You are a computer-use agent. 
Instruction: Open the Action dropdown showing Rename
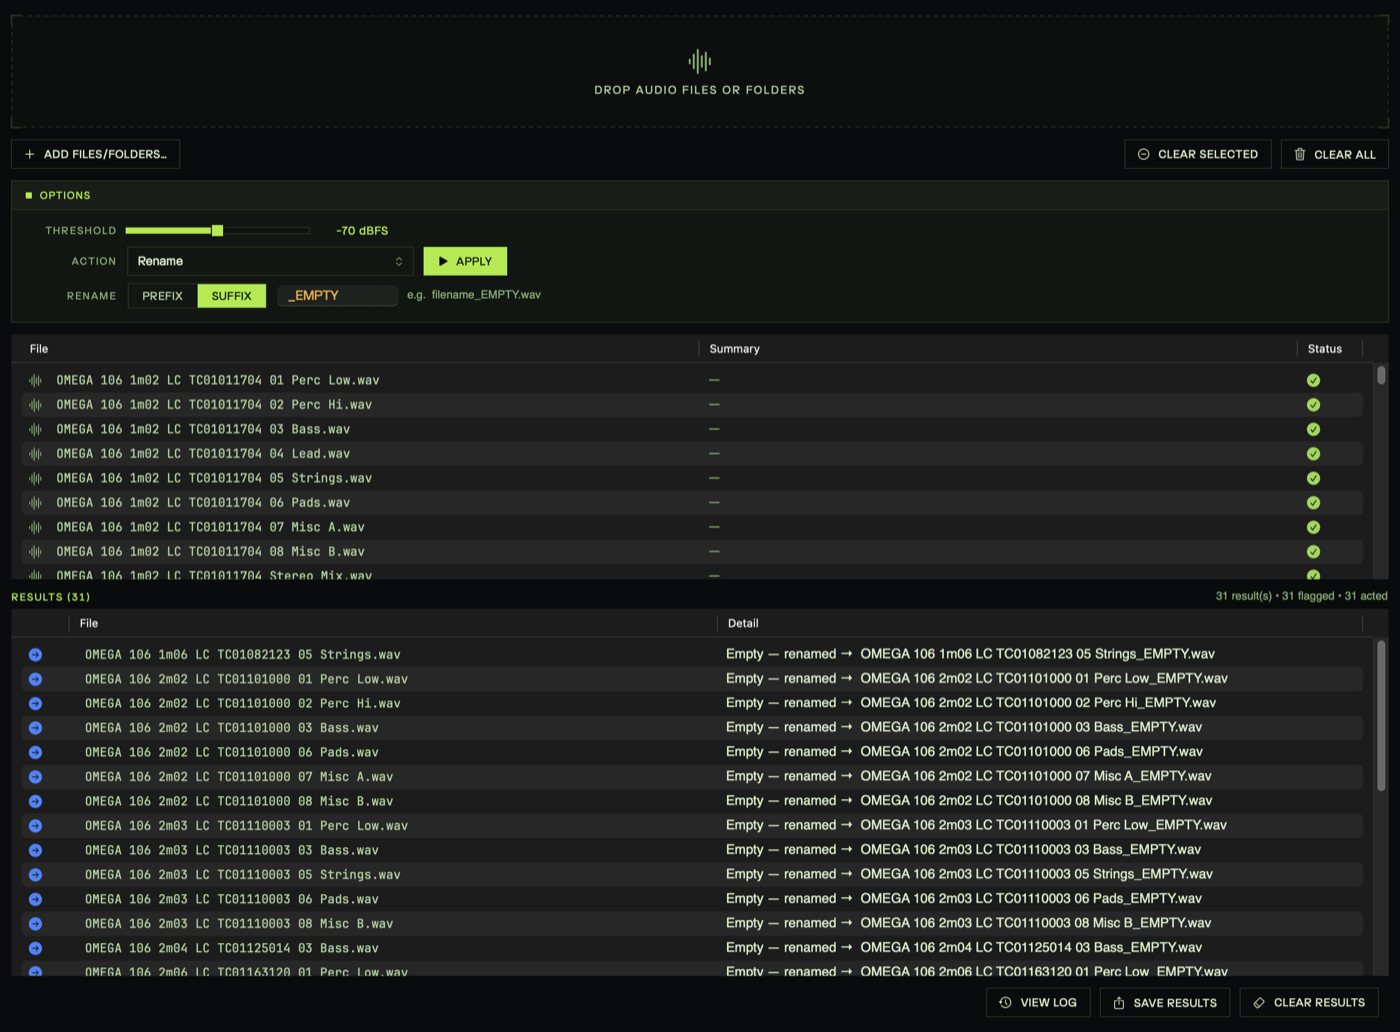(x=270, y=261)
